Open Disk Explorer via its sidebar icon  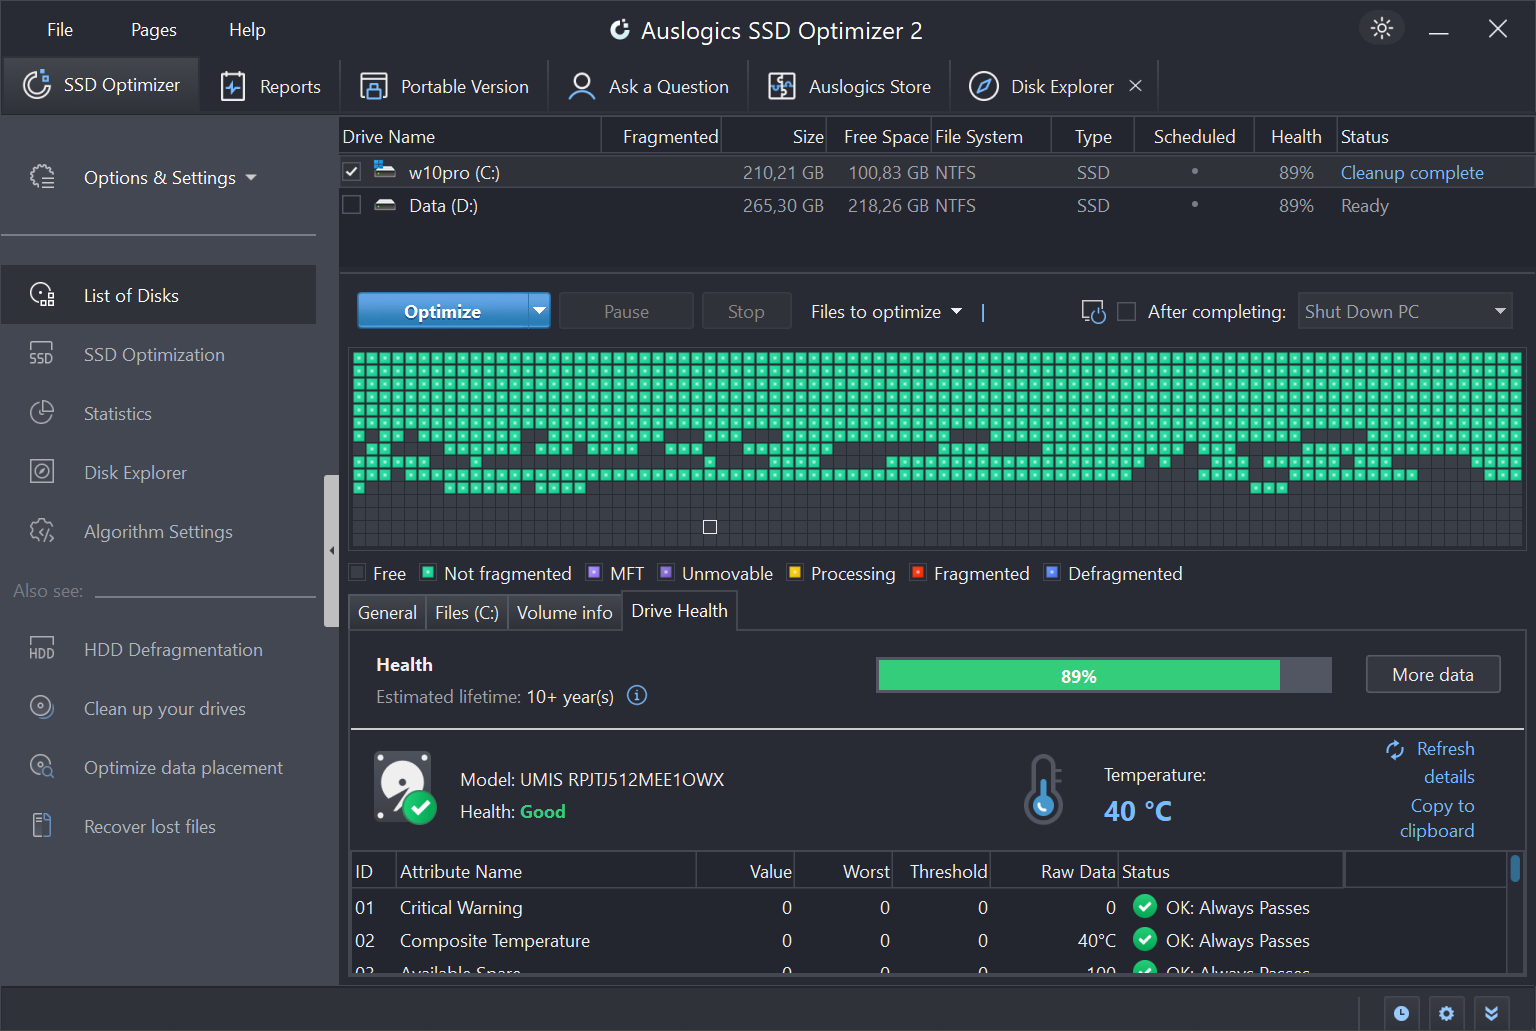click(x=42, y=471)
